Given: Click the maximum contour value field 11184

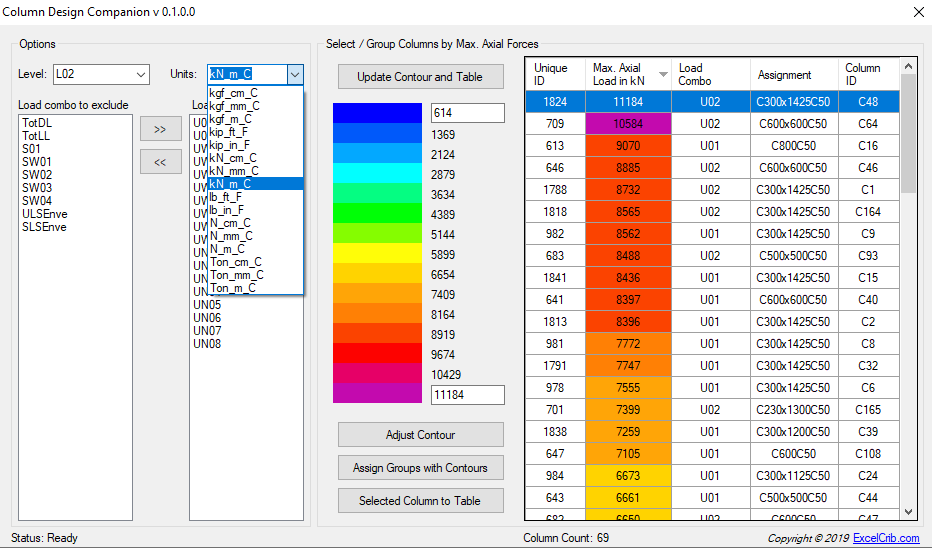Looking at the screenshot, I should pos(467,395).
